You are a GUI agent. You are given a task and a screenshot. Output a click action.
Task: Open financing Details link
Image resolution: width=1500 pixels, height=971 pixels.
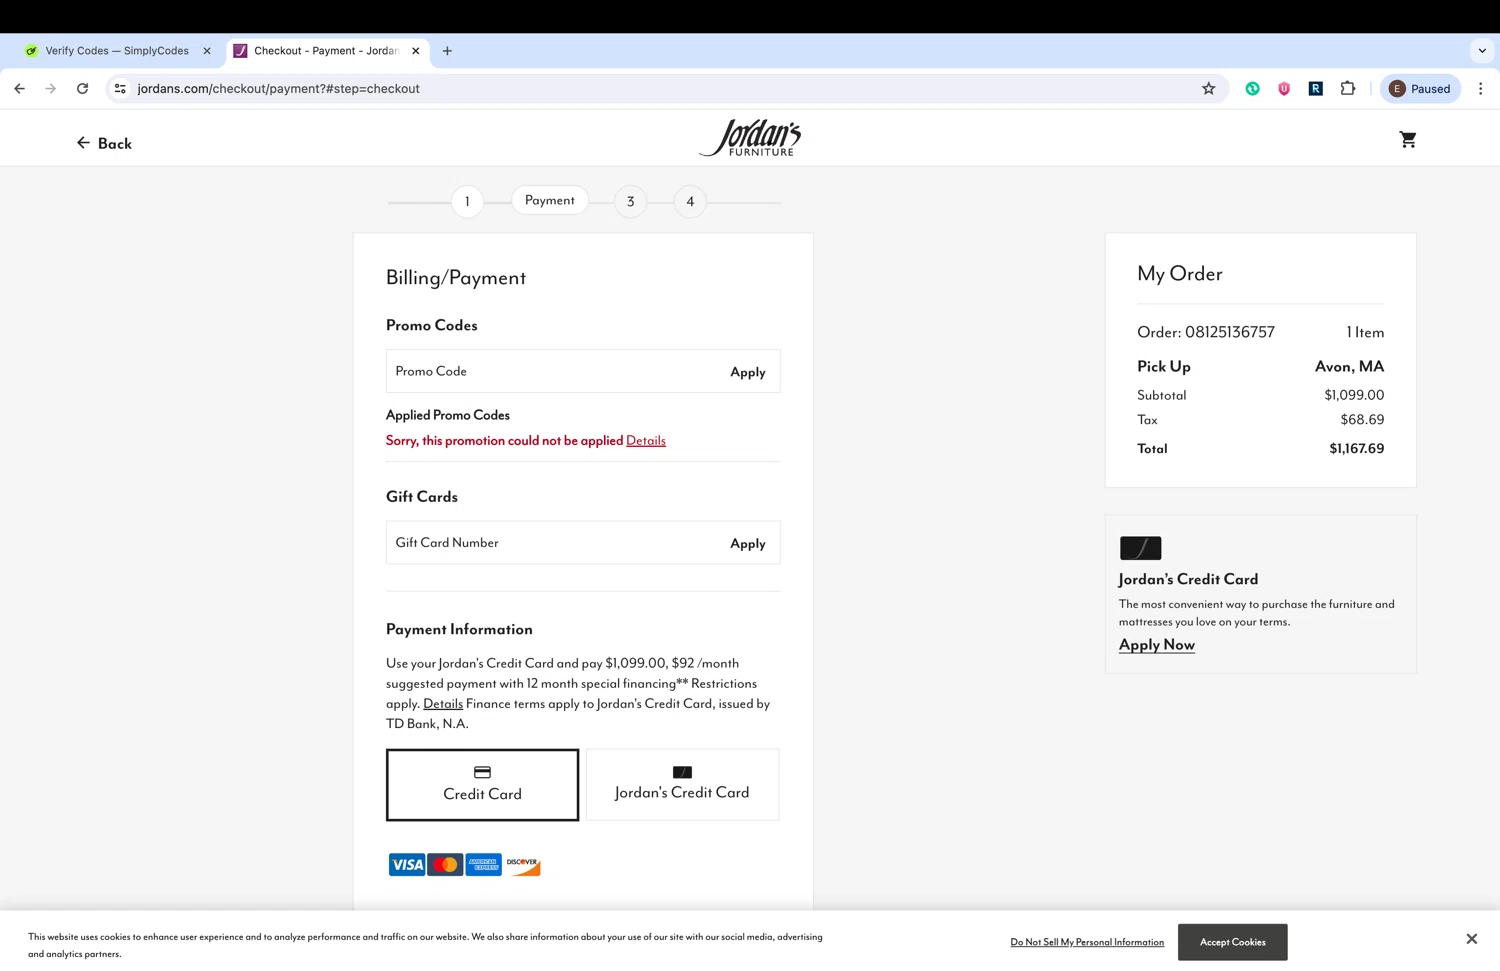click(443, 703)
